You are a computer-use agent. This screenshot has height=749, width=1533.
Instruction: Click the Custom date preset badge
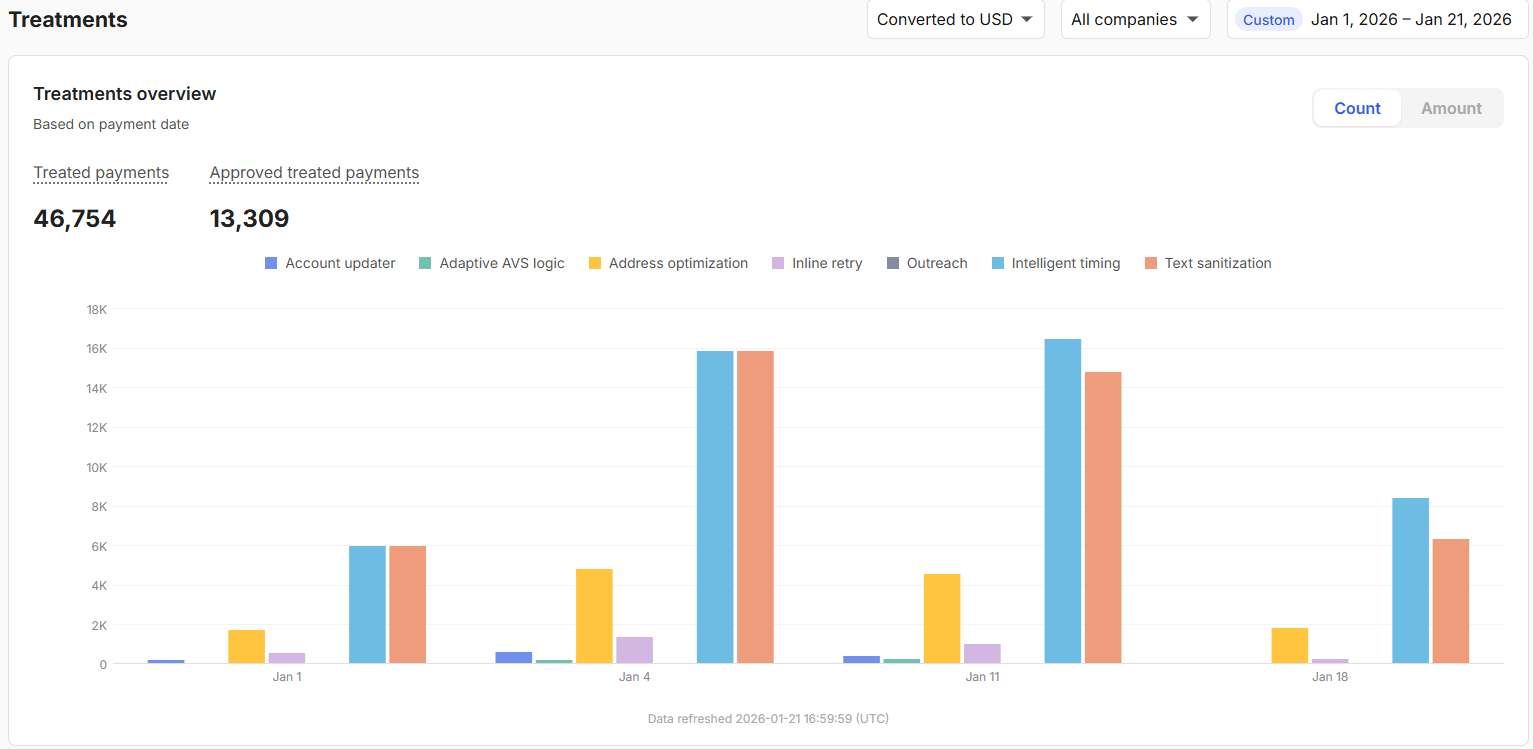point(1269,20)
